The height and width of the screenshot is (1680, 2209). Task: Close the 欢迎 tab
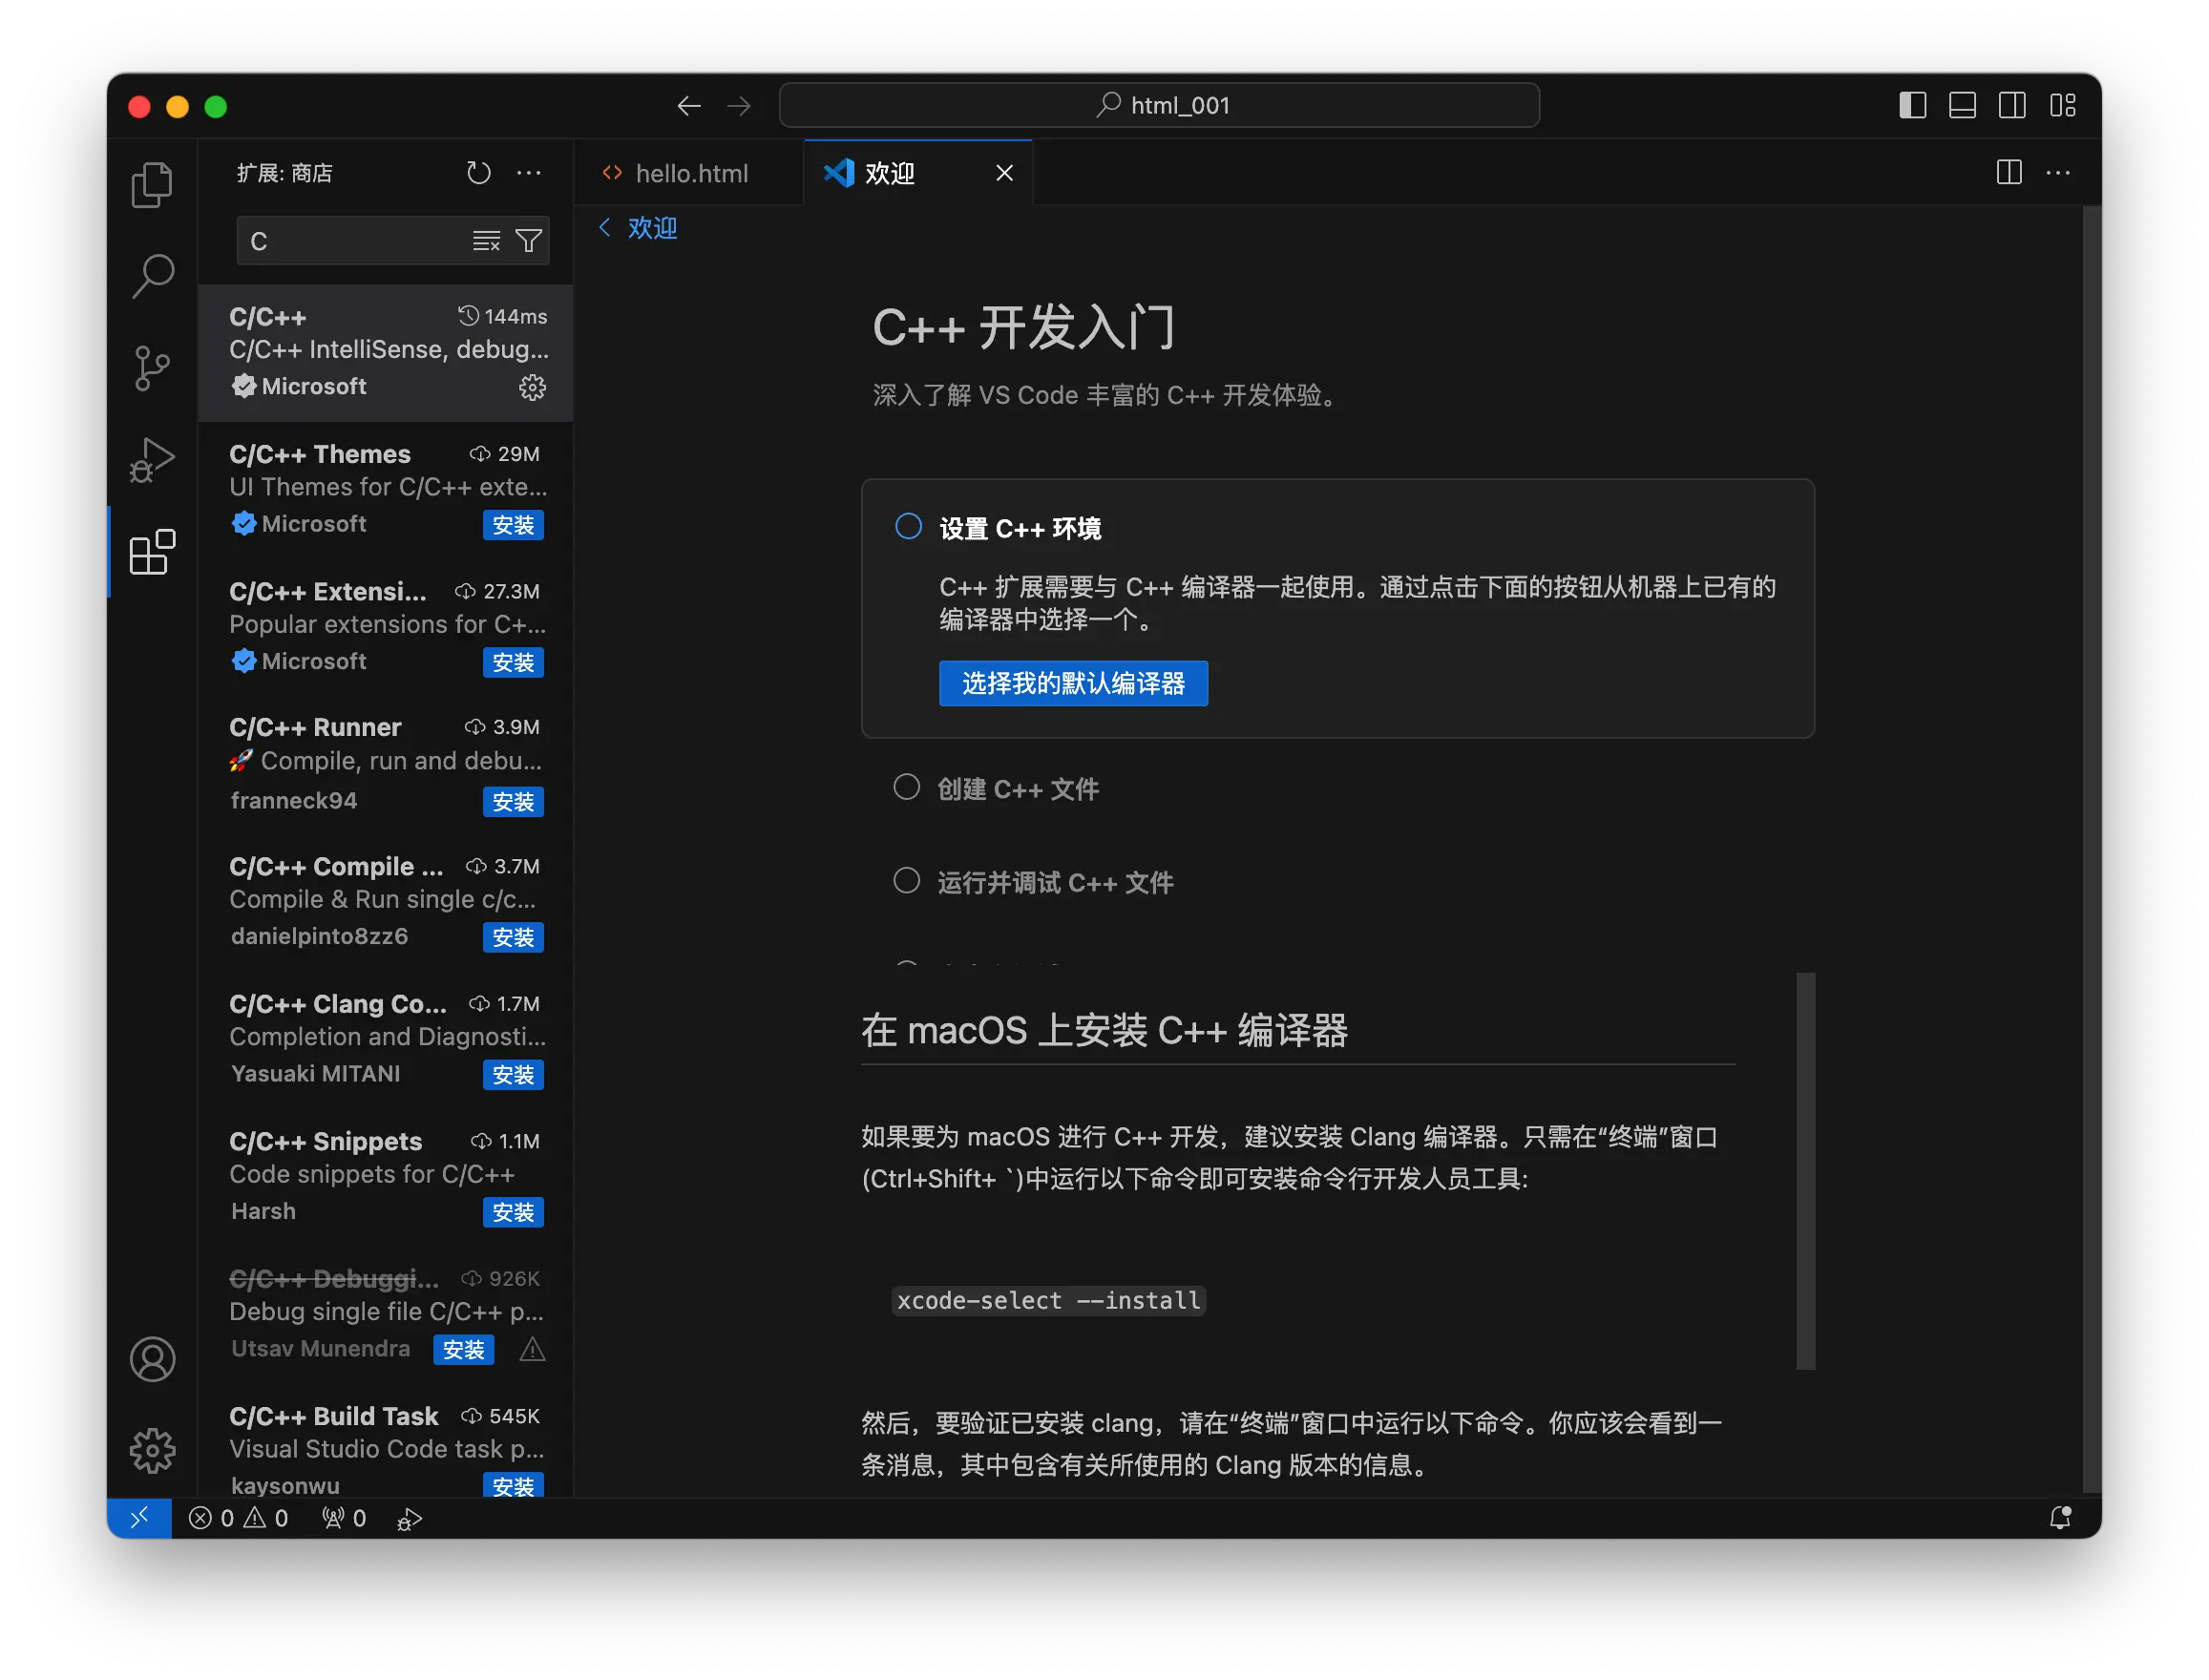(x=1004, y=173)
